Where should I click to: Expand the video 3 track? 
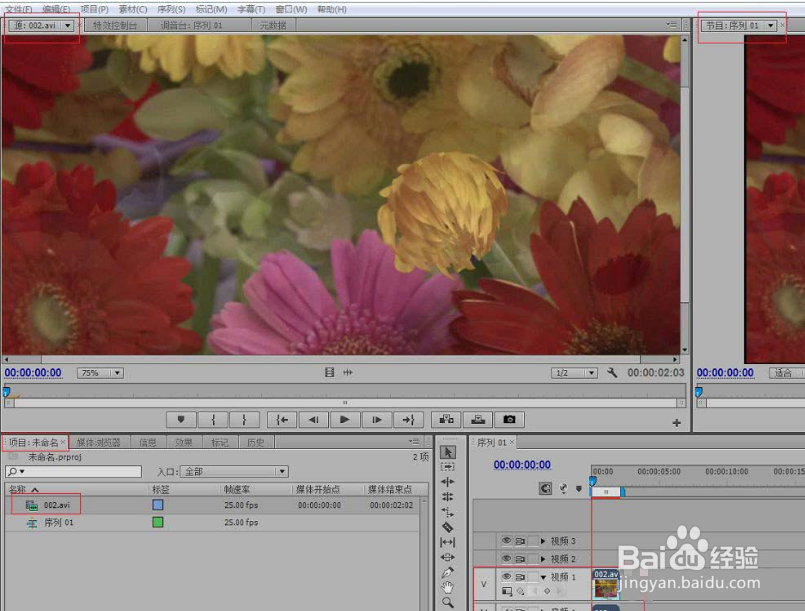(x=543, y=541)
